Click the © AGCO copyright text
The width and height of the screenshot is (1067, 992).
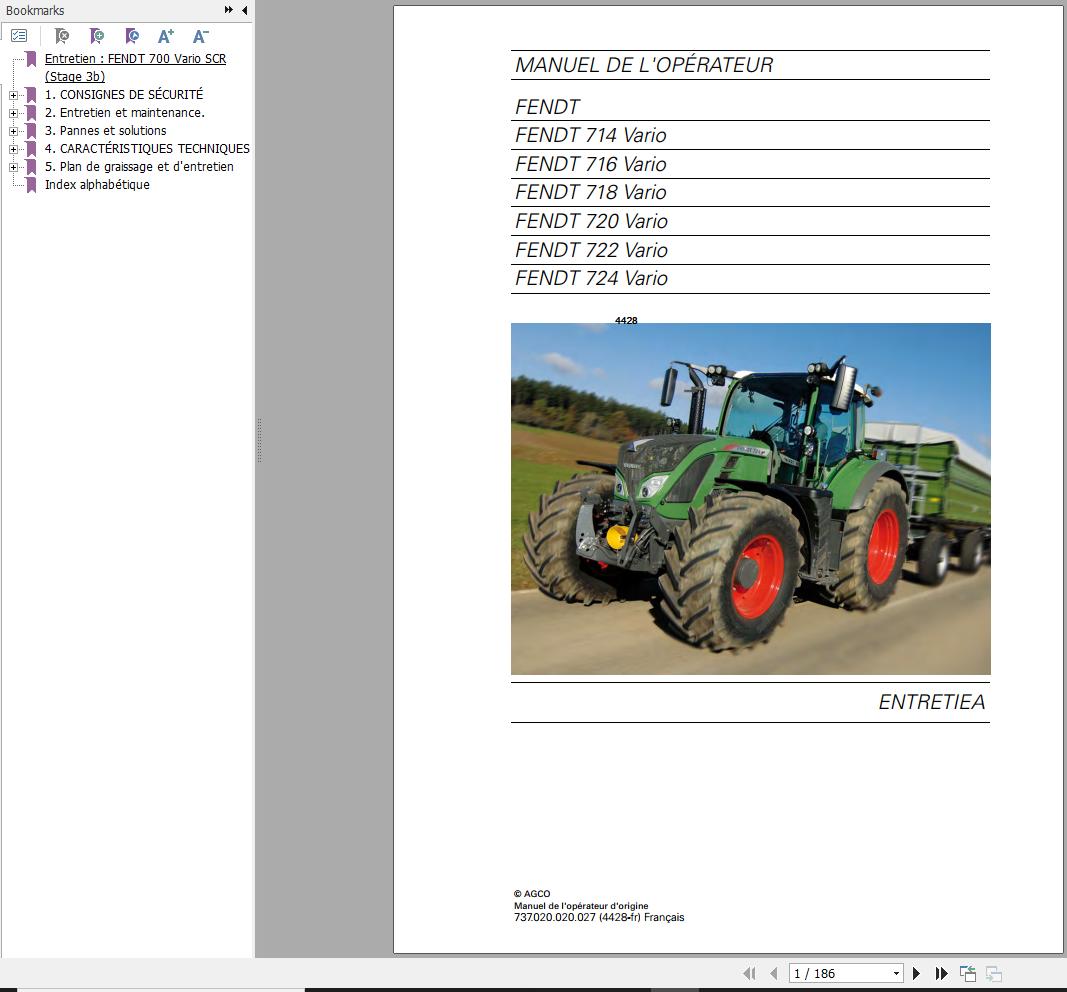[532, 894]
